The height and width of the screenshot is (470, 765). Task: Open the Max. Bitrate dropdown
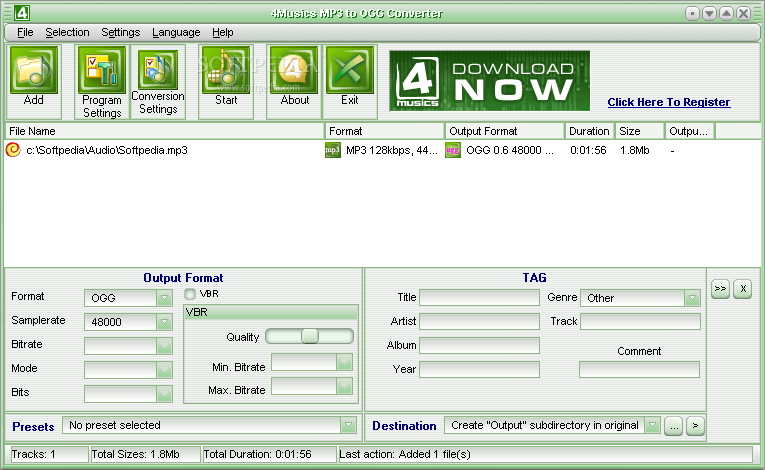(x=344, y=386)
